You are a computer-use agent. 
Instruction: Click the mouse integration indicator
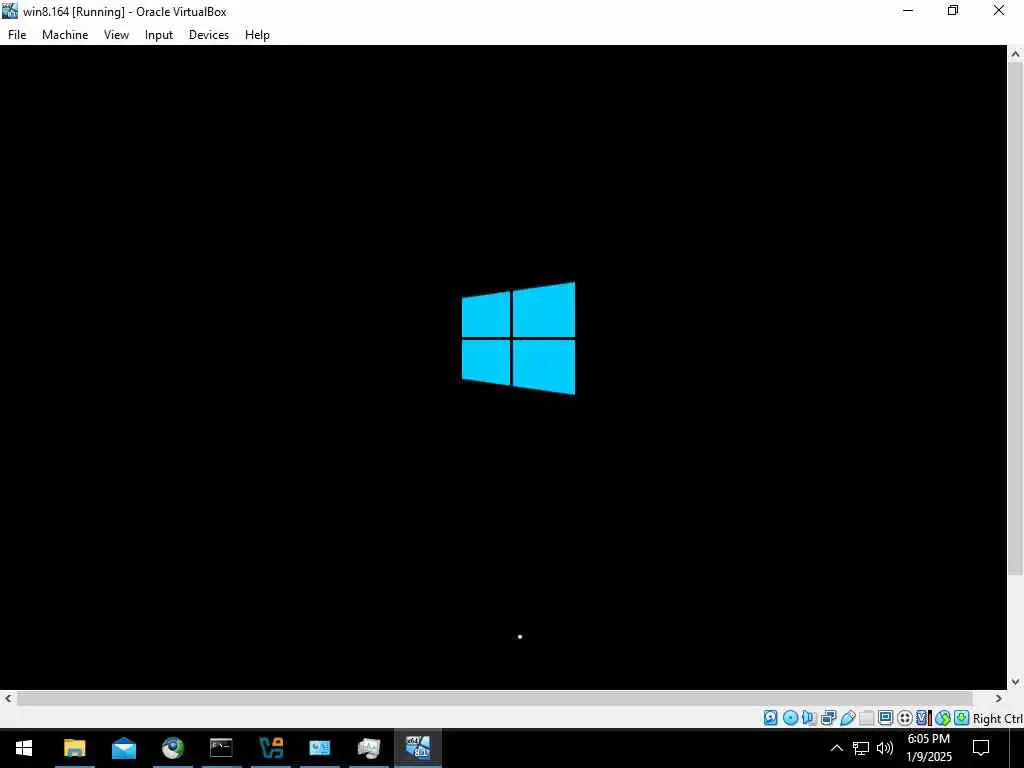tap(942, 718)
